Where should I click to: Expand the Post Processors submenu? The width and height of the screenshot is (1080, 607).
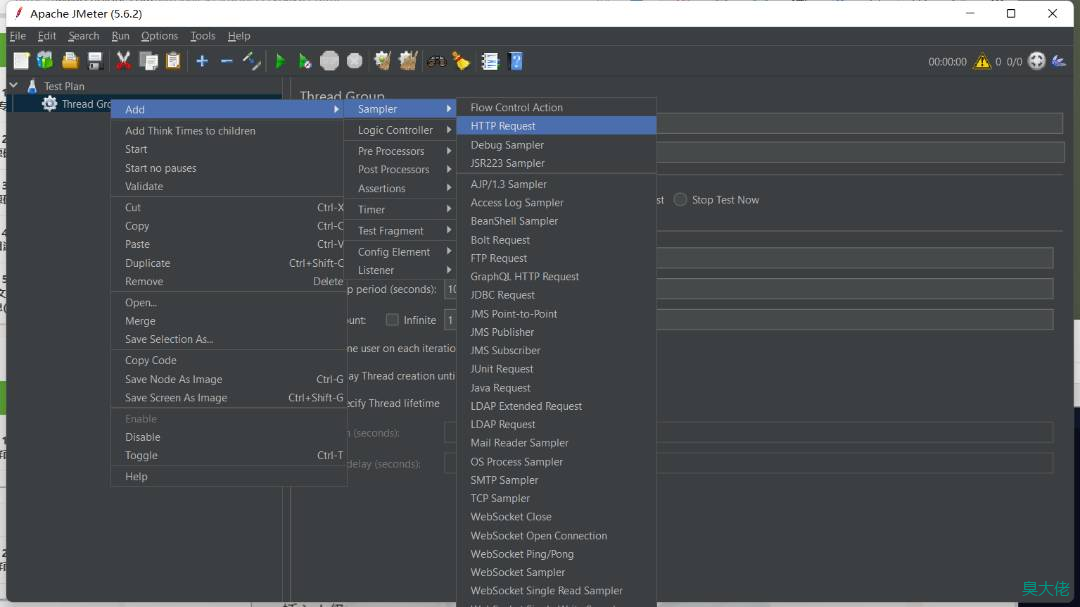pyautogui.click(x=400, y=169)
